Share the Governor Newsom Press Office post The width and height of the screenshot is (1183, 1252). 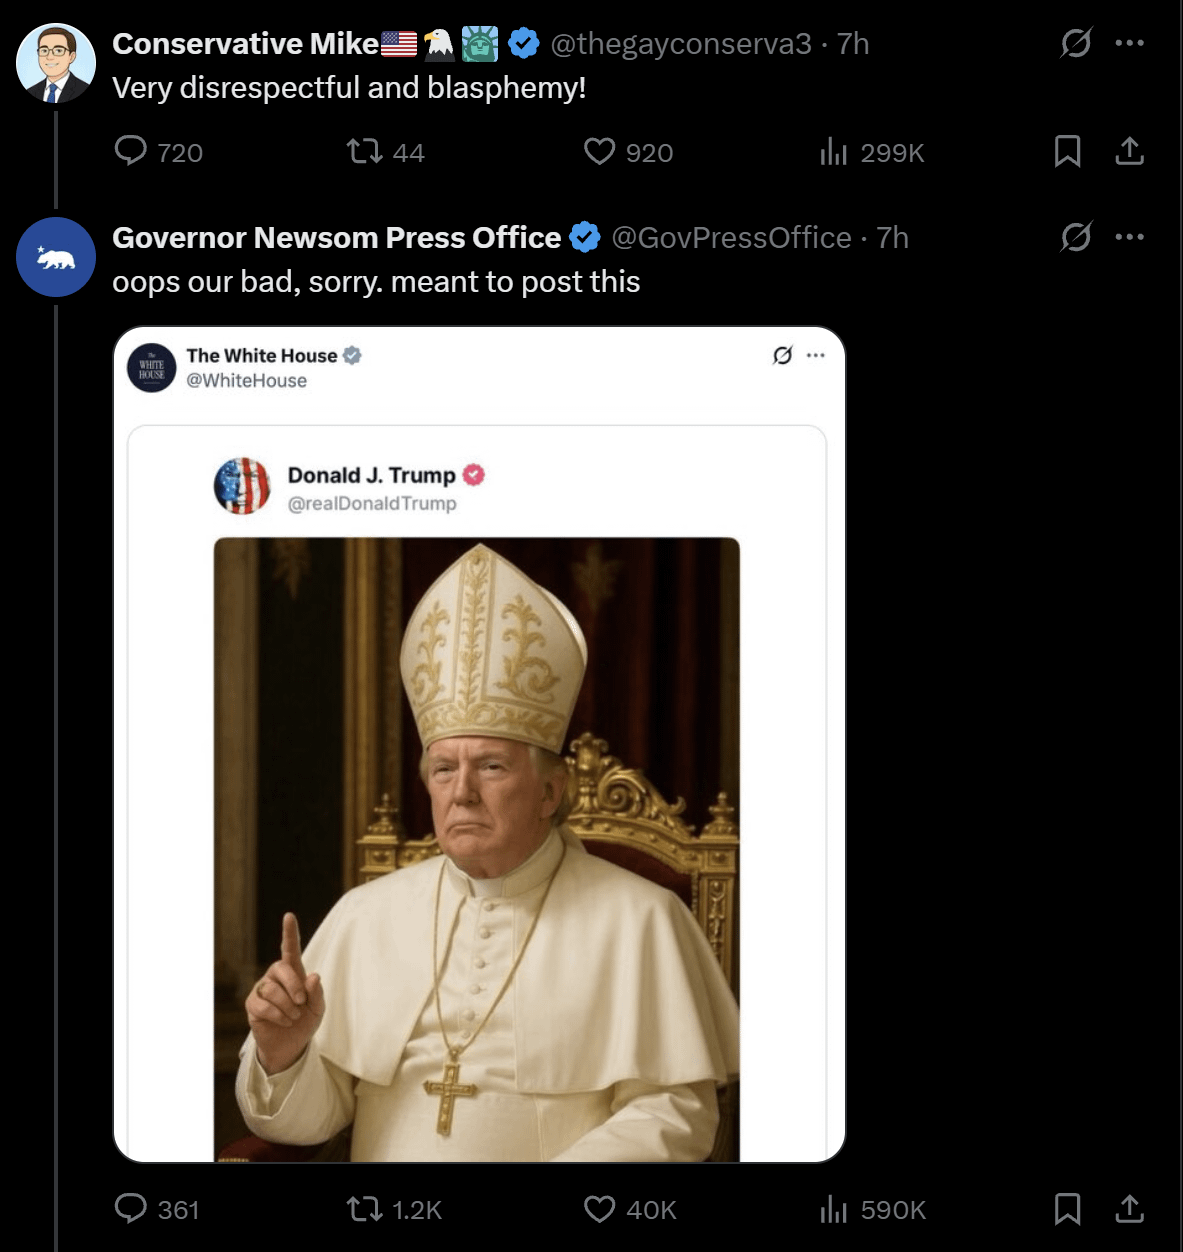pyautogui.click(x=1129, y=1209)
